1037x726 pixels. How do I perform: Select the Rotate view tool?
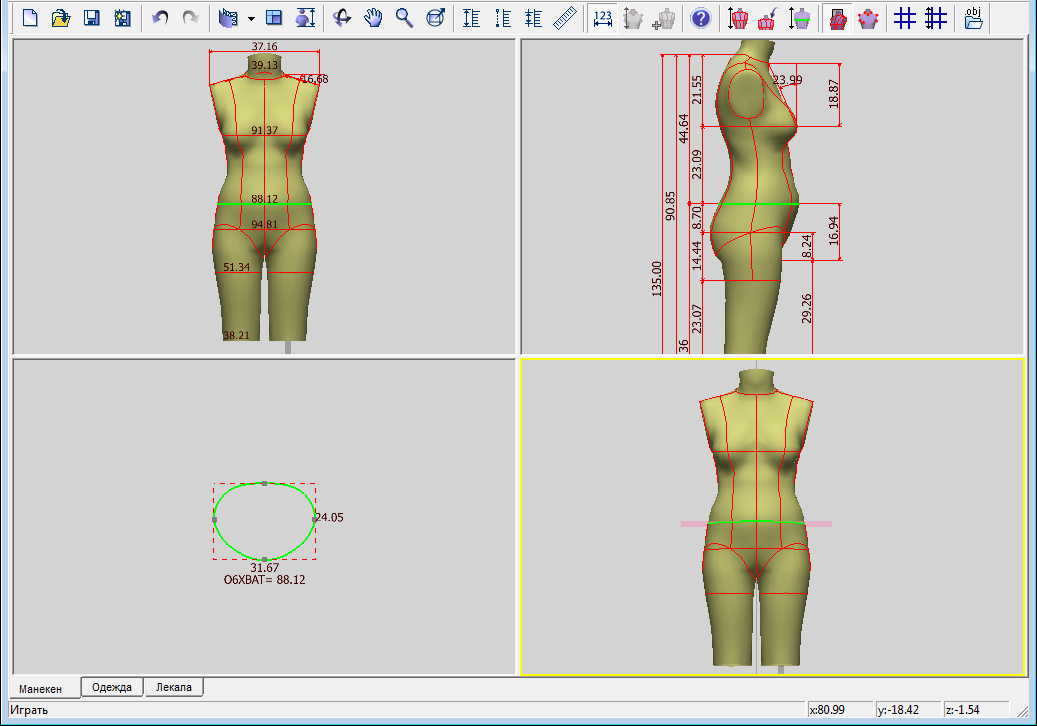coord(342,17)
